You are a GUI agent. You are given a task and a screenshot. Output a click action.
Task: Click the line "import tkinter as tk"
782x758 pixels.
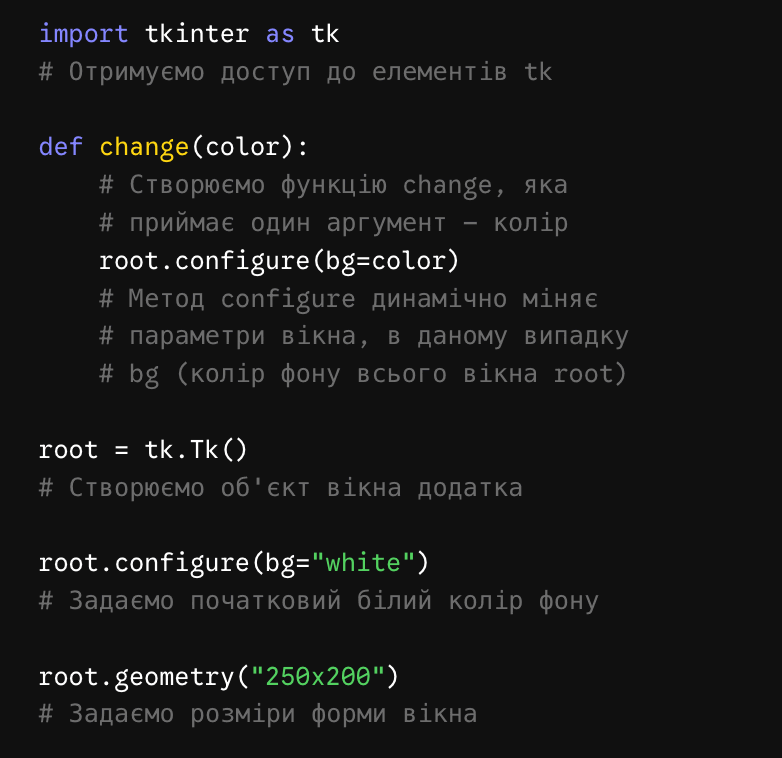point(189,34)
